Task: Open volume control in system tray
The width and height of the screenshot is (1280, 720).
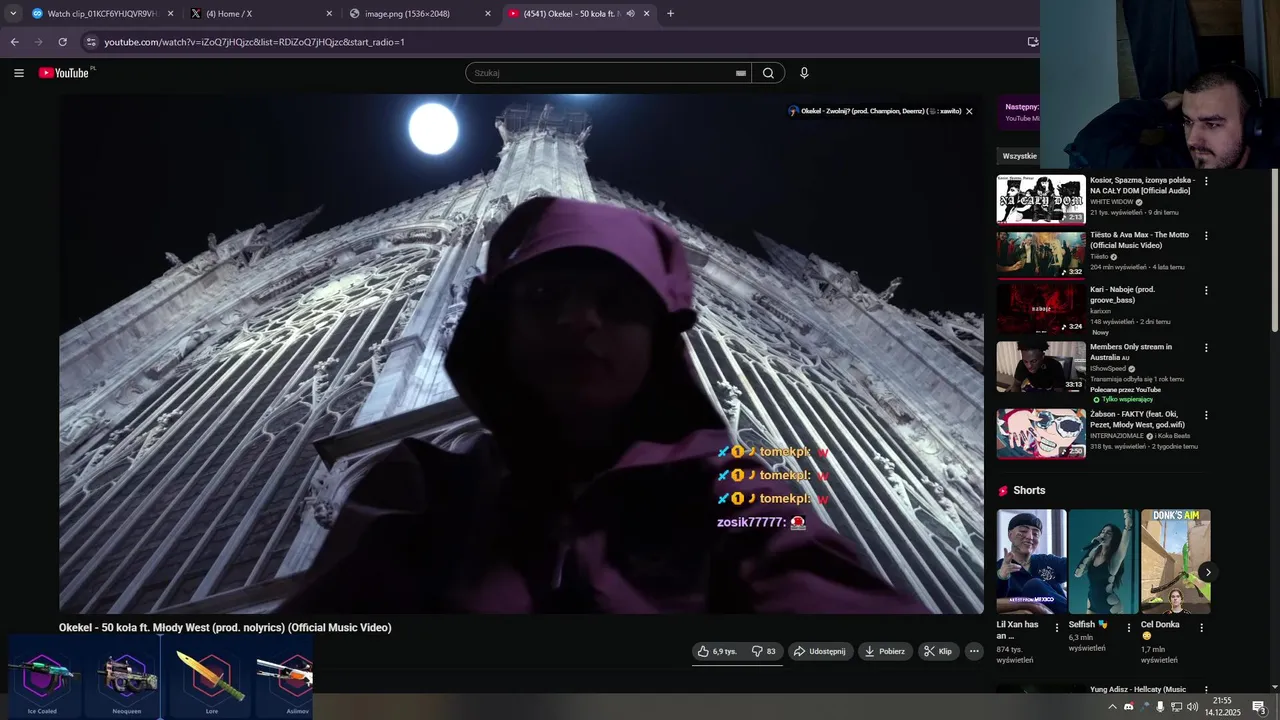Action: 1192,707
